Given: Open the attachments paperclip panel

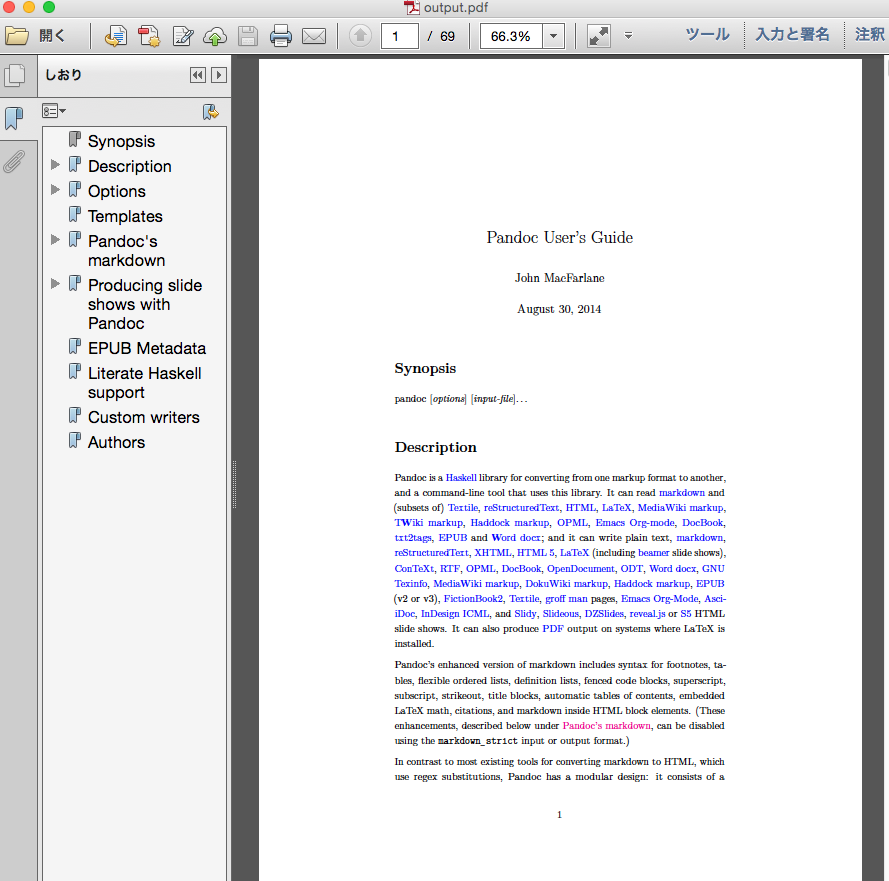Looking at the screenshot, I should [x=14, y=162].
